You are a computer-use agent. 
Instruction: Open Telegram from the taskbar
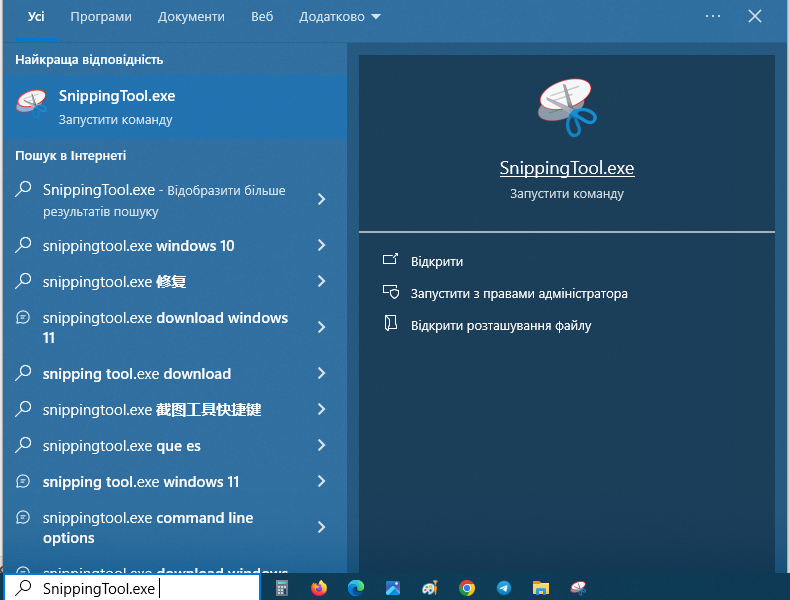coord(504,588)
